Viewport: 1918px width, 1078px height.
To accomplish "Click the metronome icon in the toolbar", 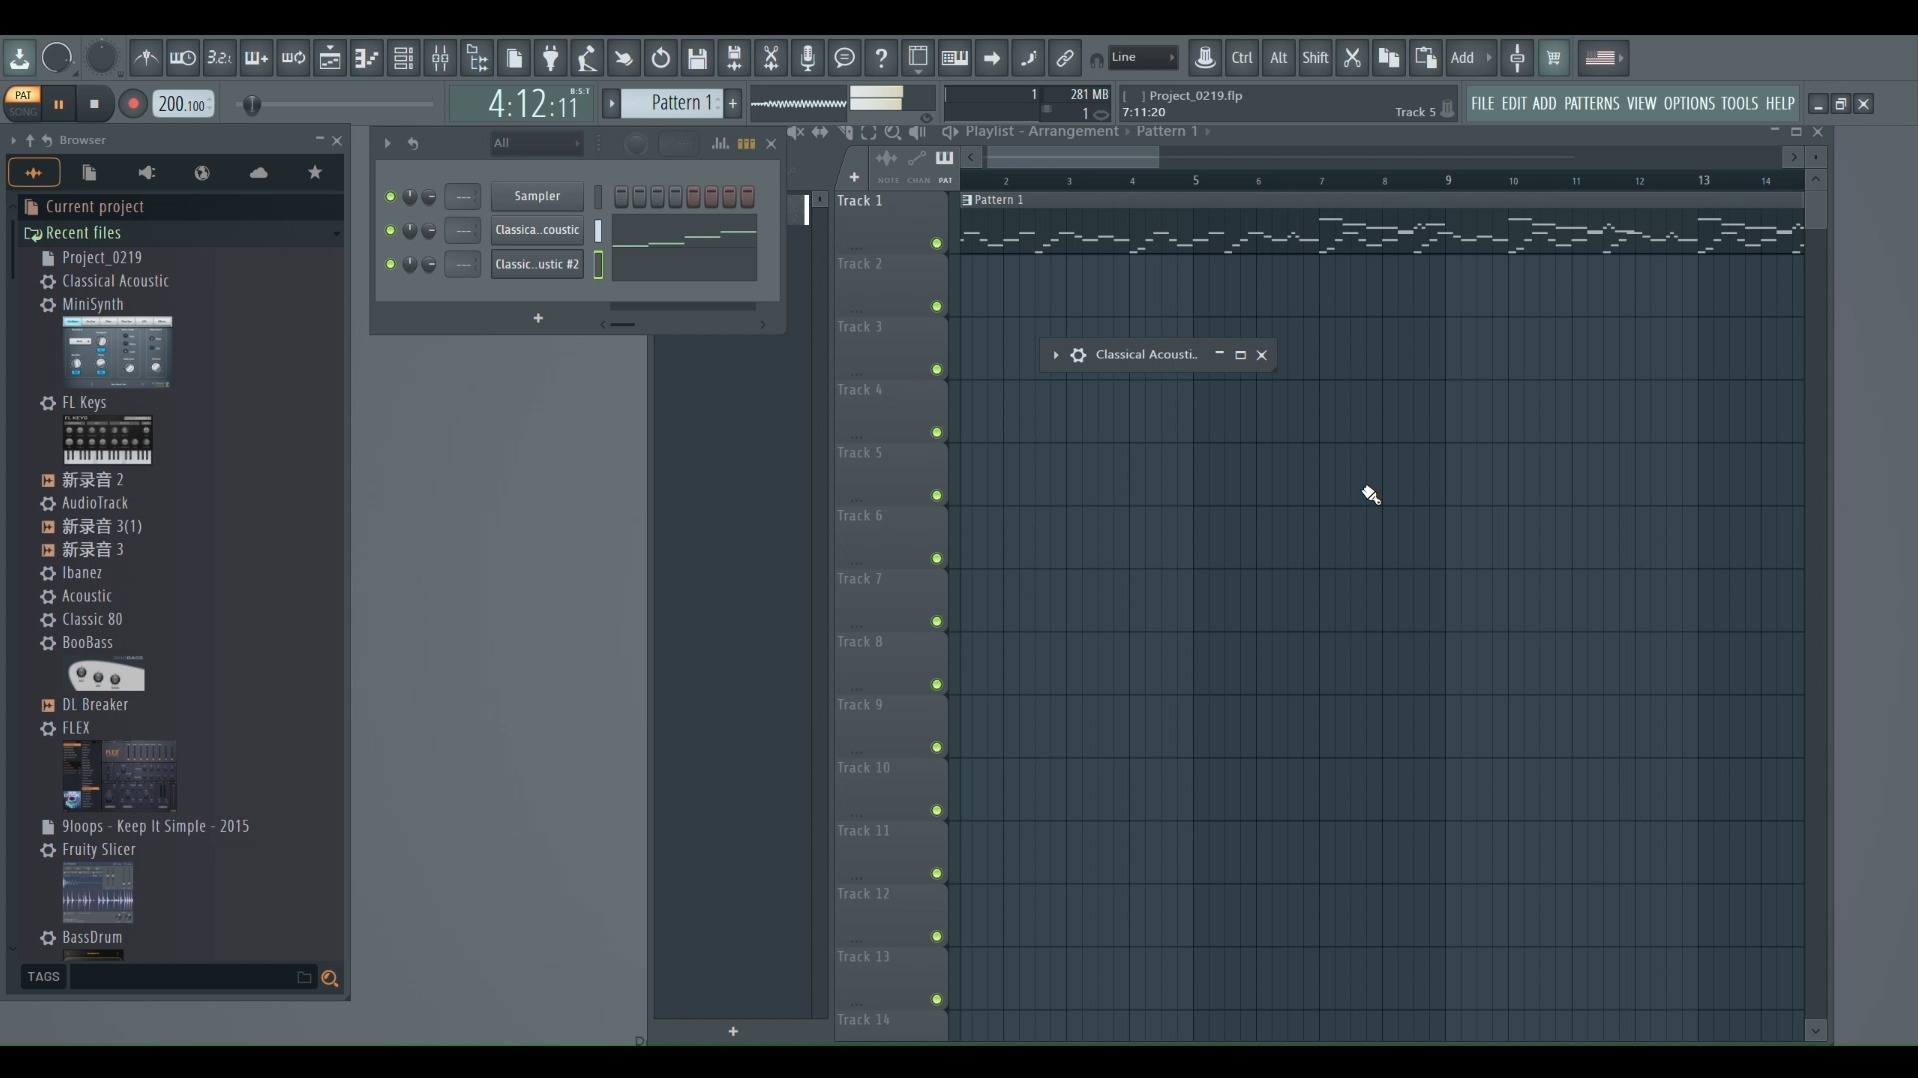I will pos(146,58).
